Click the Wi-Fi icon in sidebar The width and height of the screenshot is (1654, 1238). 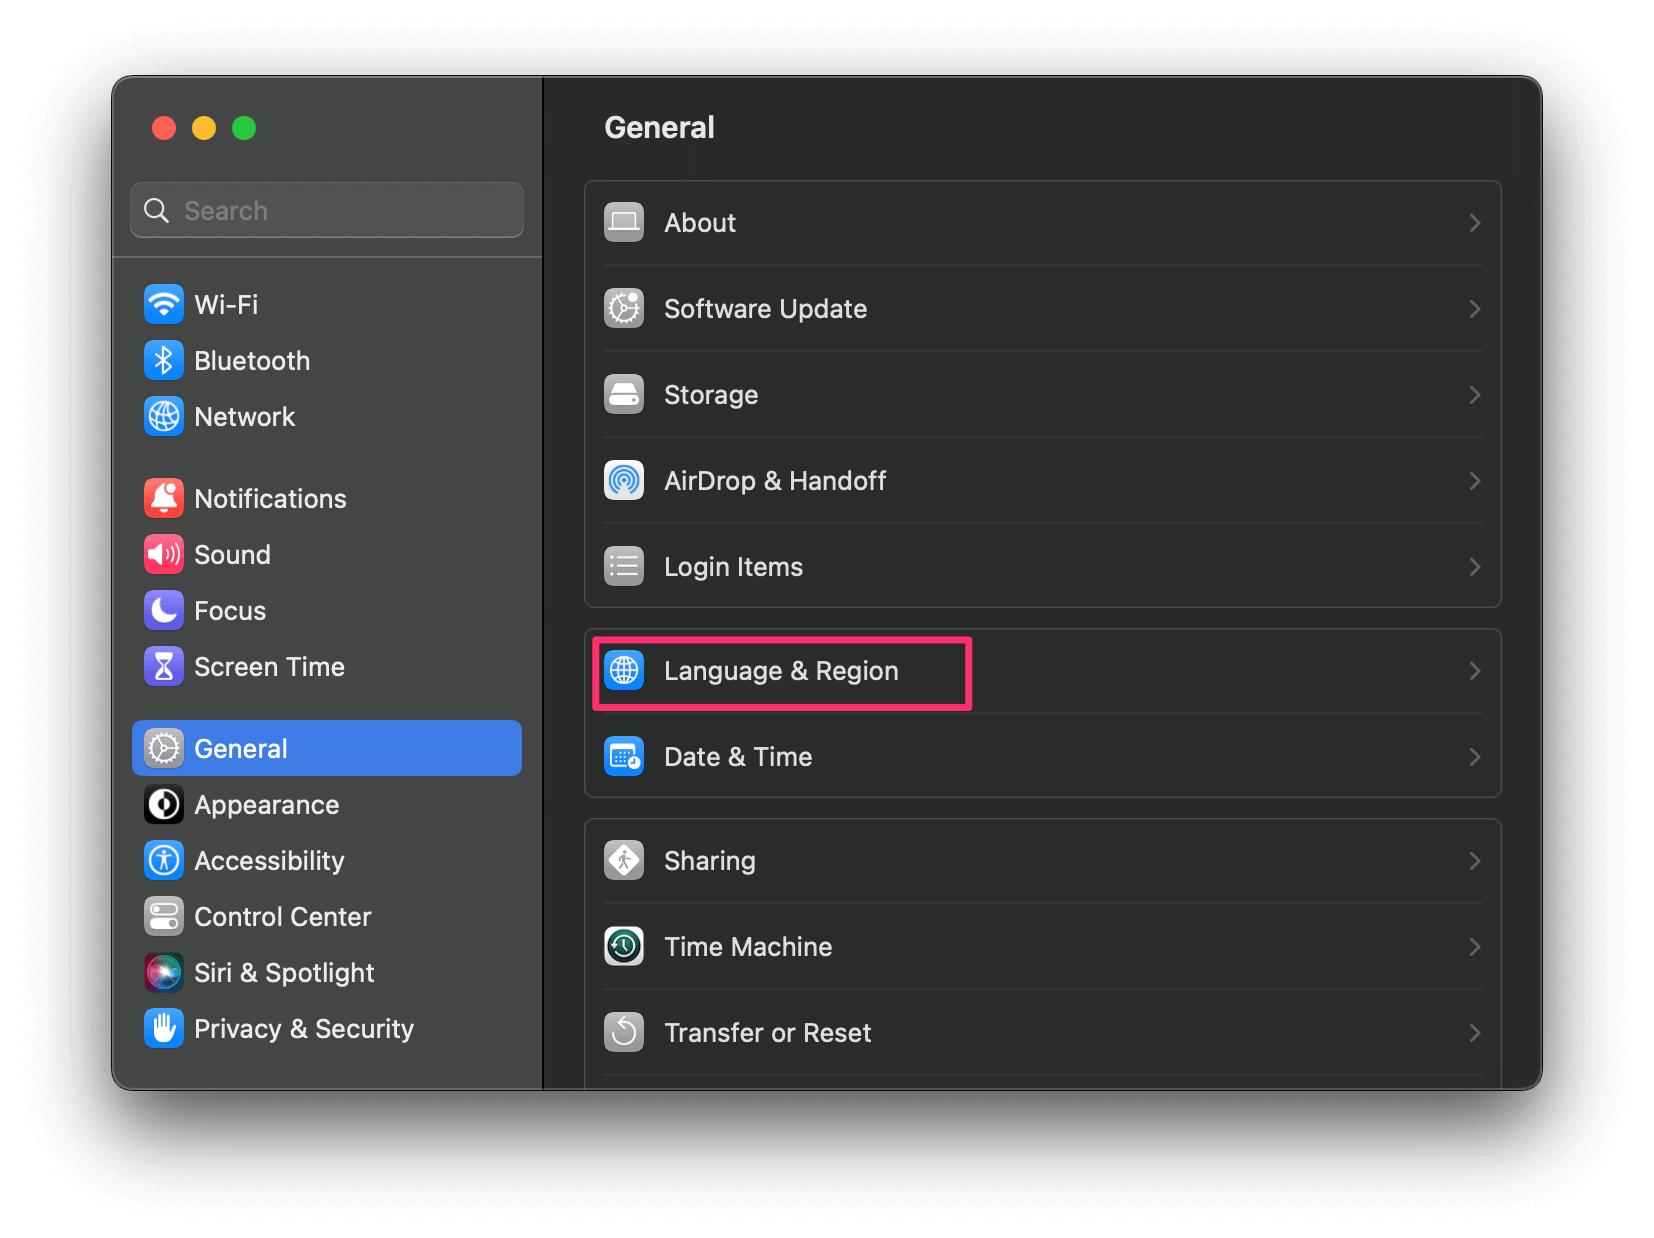click(x=164, y=304)
